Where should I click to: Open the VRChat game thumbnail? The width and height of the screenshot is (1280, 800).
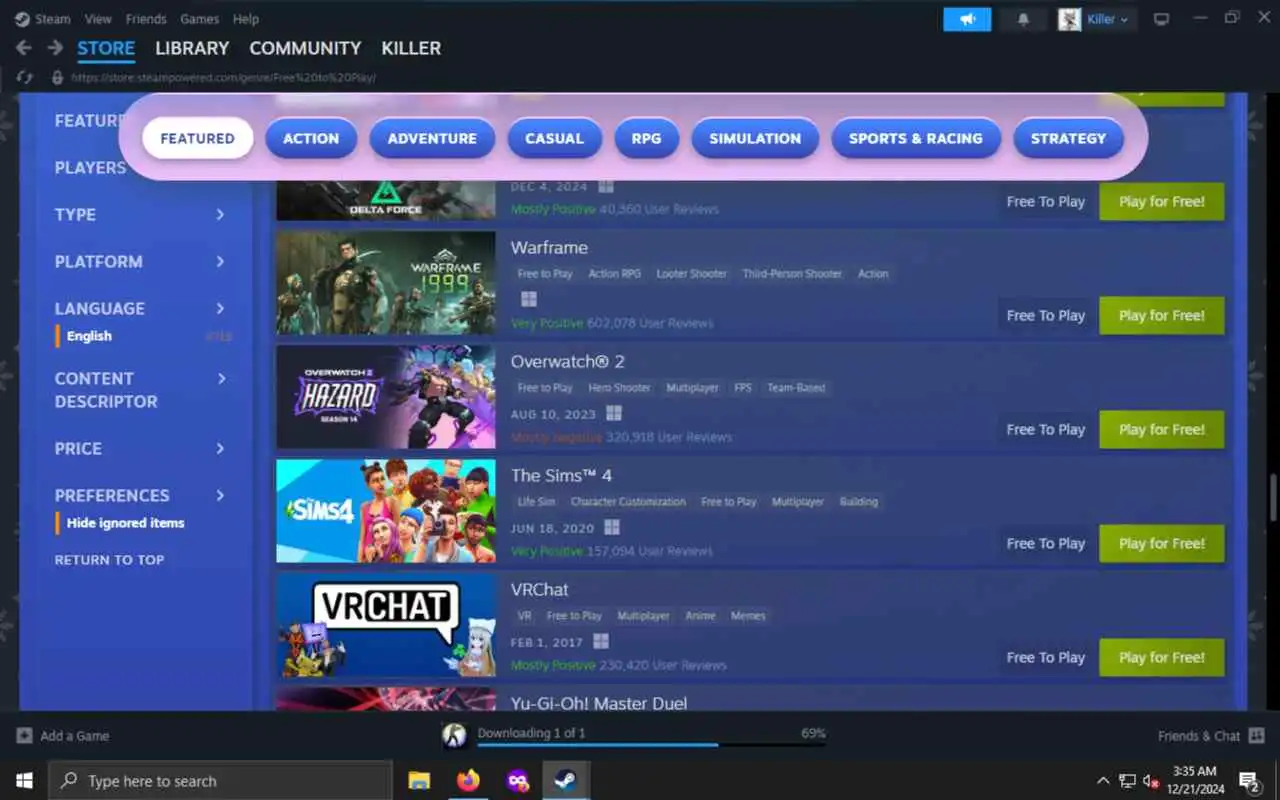click(x=386, y=625)
